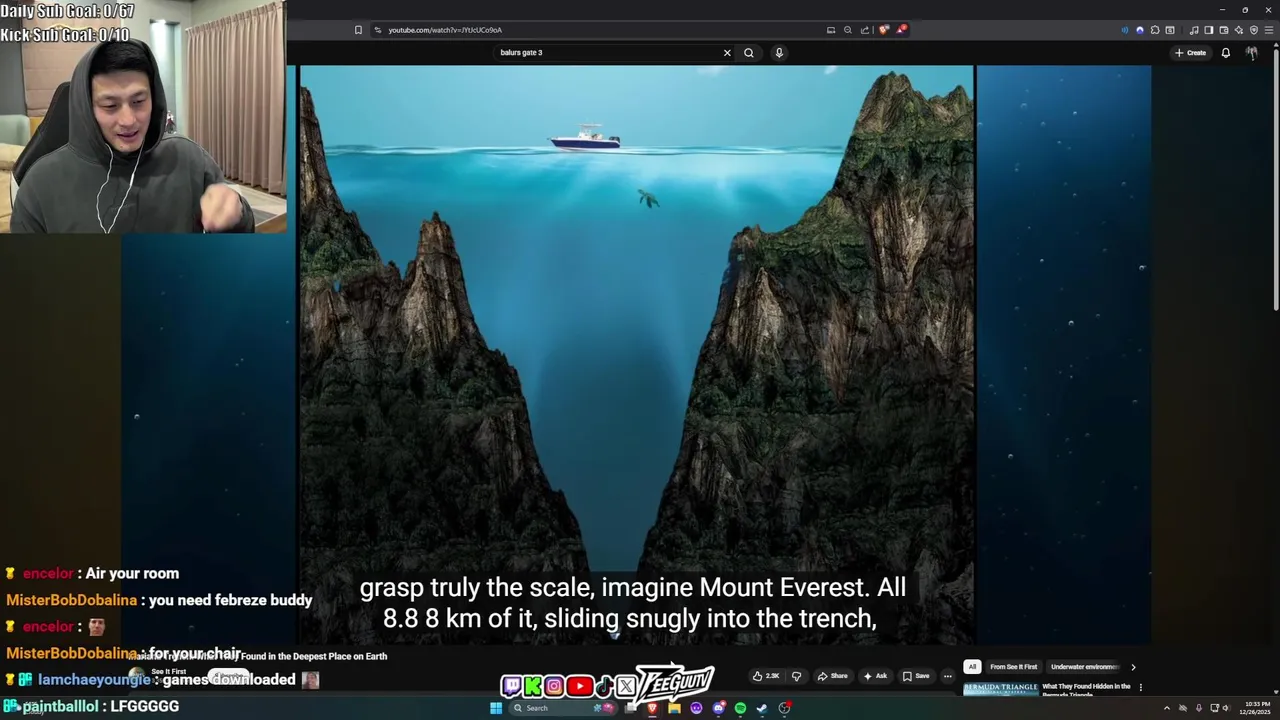
Task: Open the Windows Start menu
Action: tap(496, 708)
